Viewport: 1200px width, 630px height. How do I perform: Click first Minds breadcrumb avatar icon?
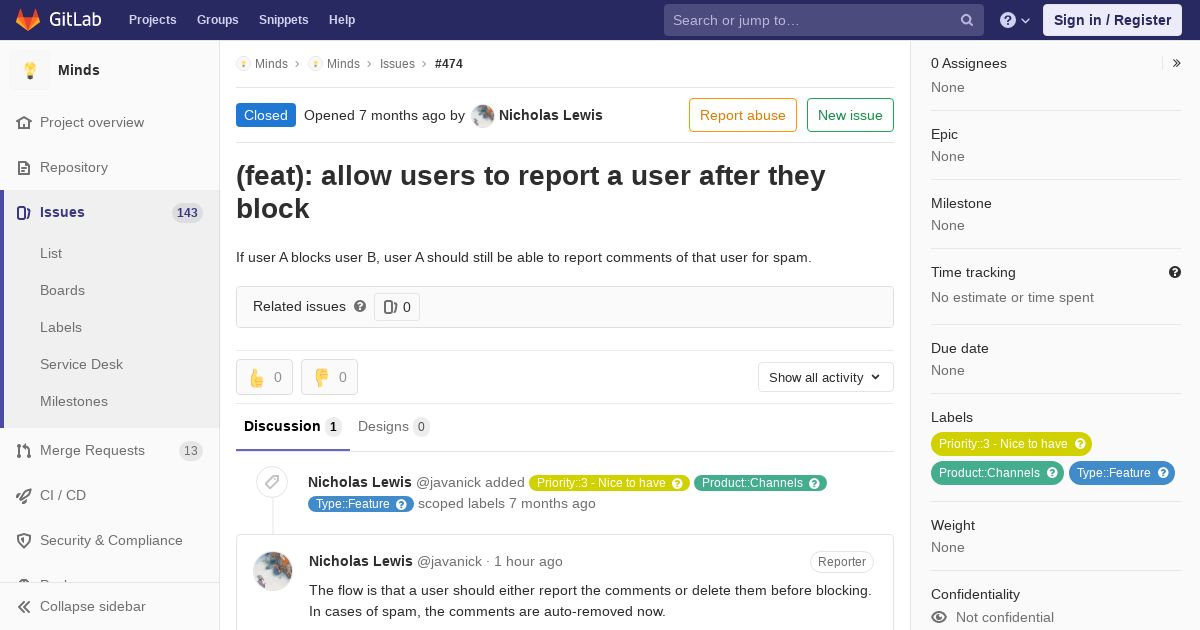pyautogui.click(x=243, y=63)
